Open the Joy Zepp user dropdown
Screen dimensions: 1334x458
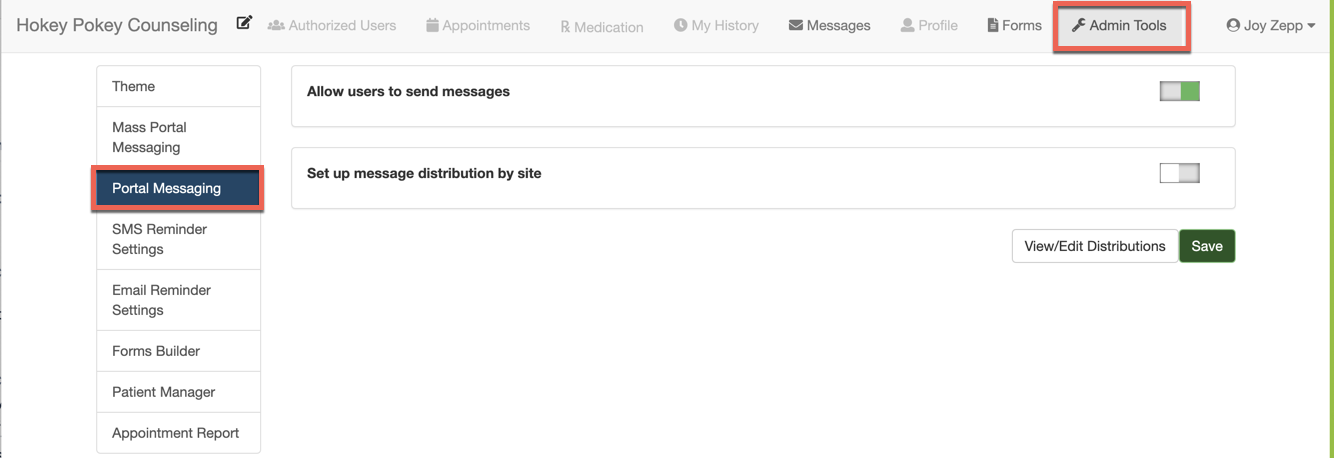tap(1271, 25)
